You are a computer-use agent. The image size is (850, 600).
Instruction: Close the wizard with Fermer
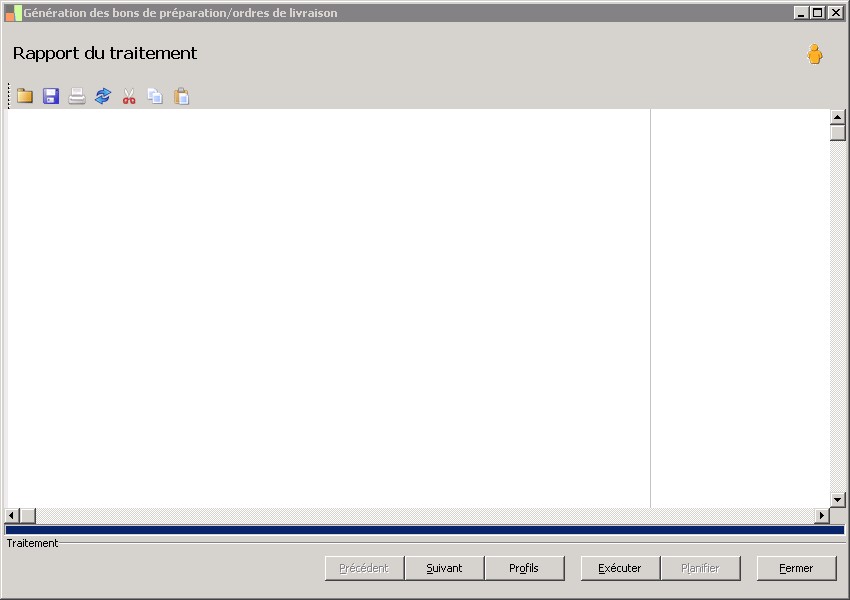click(x=796, y=568)
